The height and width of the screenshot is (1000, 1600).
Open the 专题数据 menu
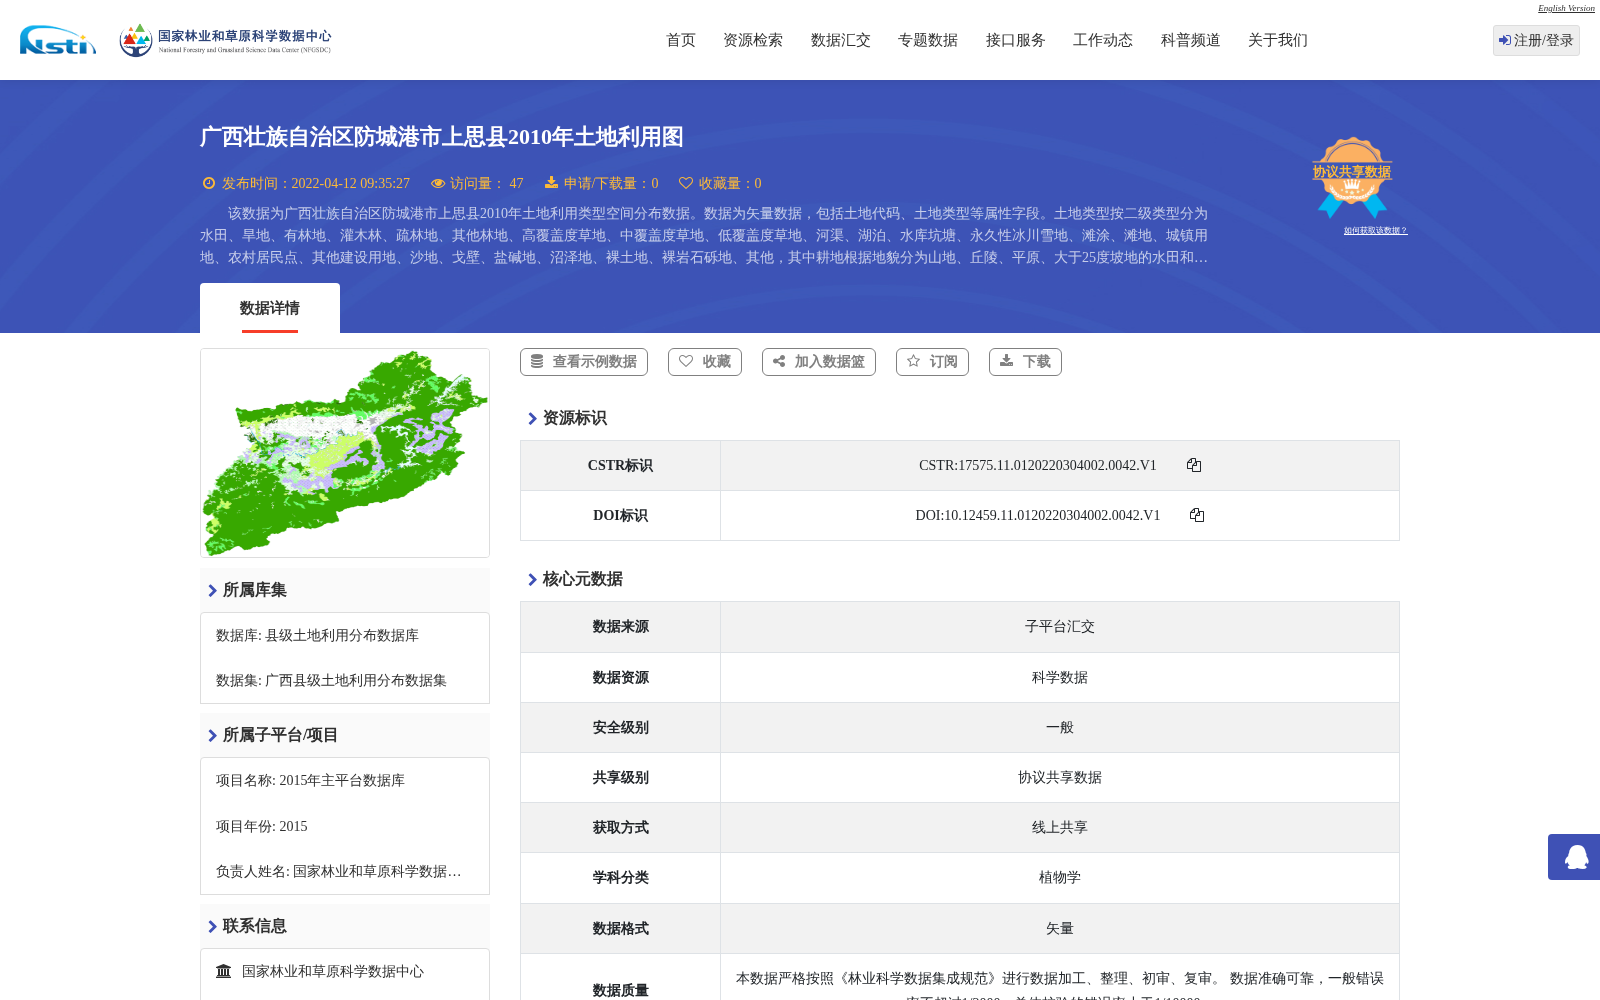pos(928,40)
